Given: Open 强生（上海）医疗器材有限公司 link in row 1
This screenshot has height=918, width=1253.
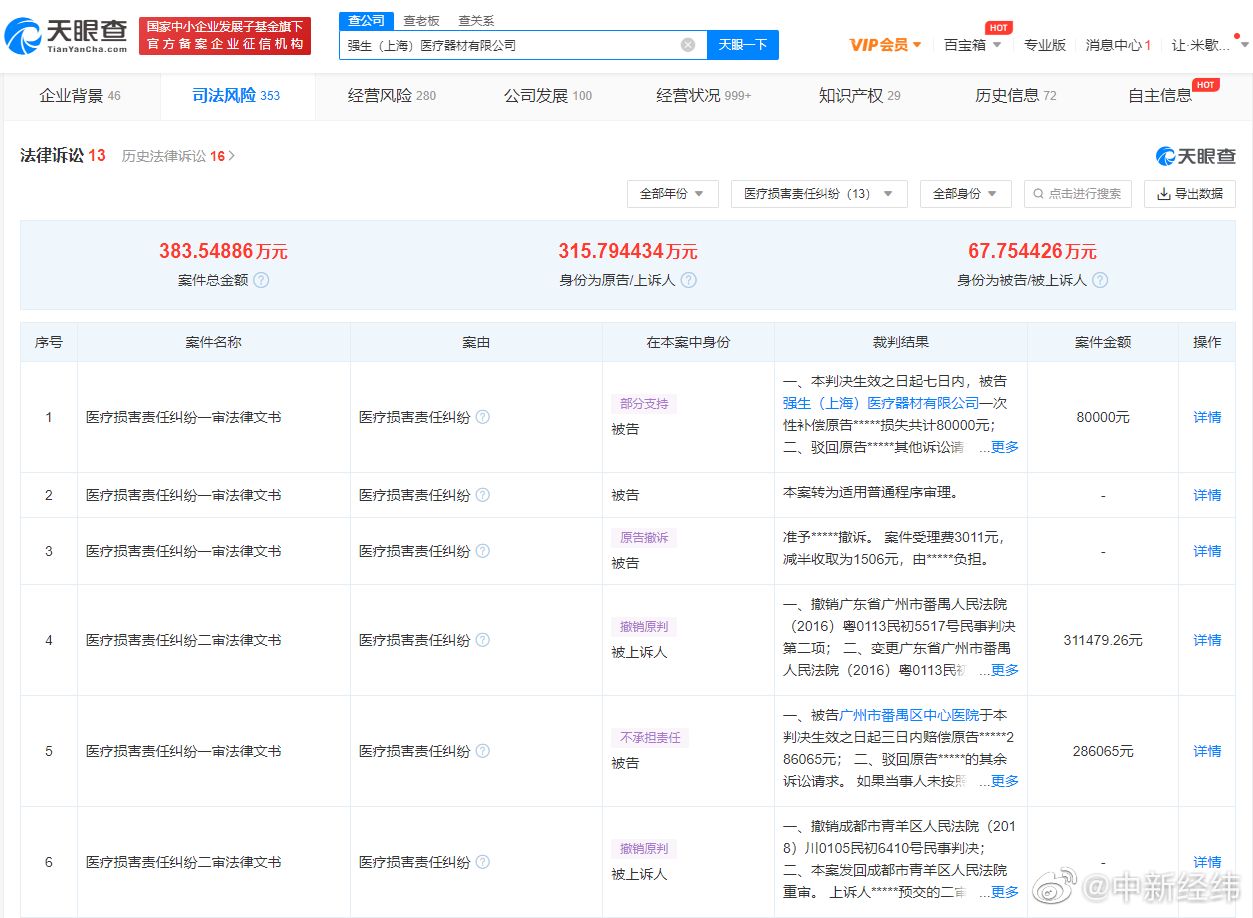Looking at the screenshot, I should point(881,403).
